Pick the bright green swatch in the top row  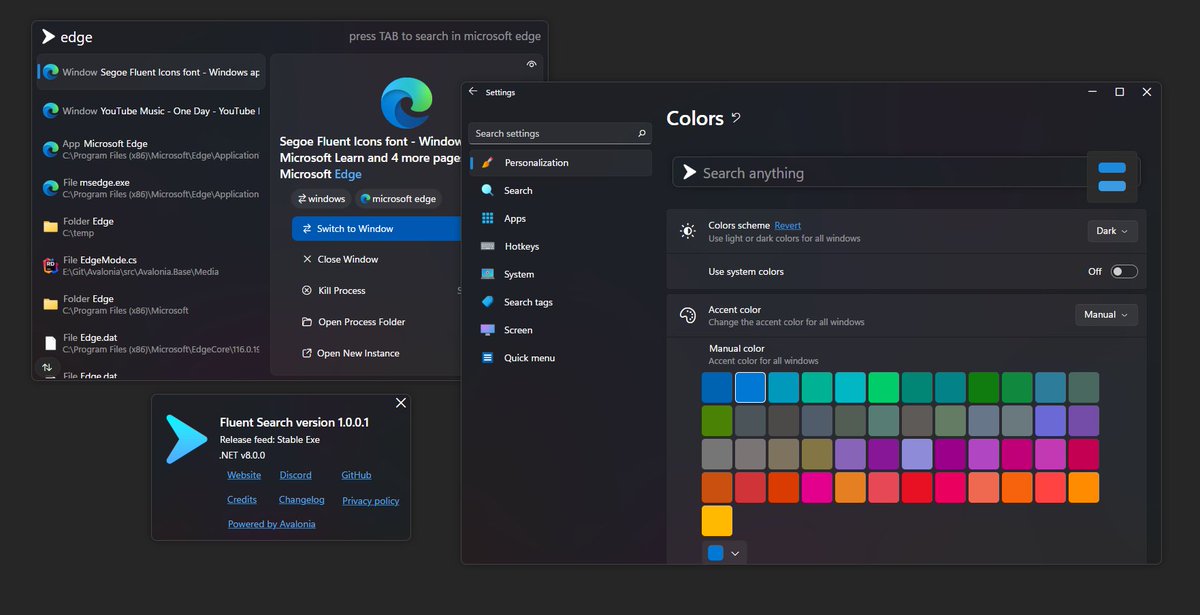pos(884,387)
